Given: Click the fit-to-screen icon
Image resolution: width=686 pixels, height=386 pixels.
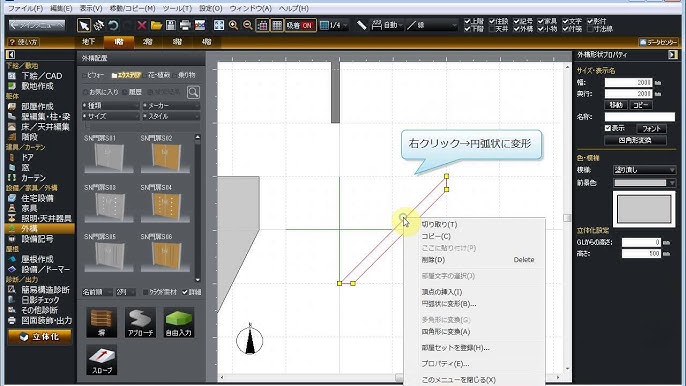Looking at the screenshot, I should 219,25.
